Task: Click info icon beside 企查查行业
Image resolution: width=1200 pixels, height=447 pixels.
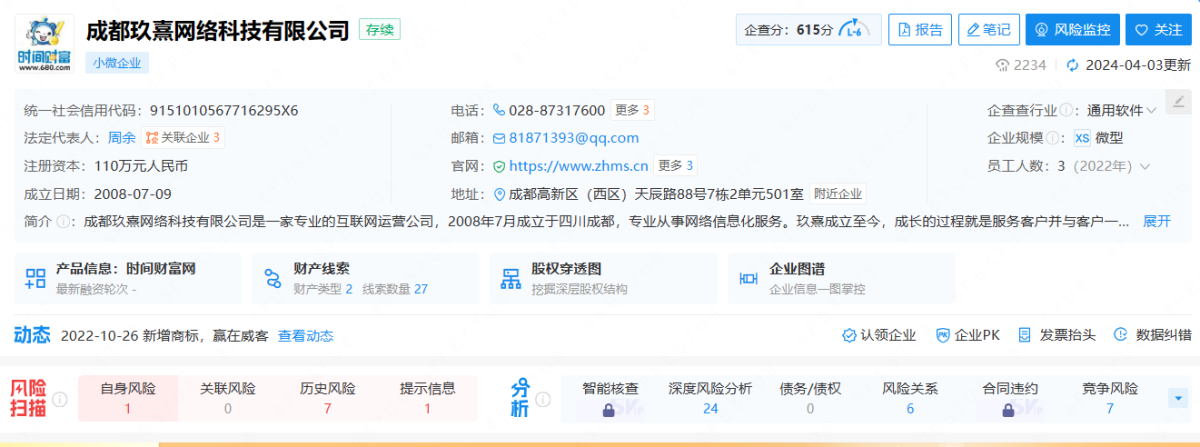Action: tap(1067, 110)
